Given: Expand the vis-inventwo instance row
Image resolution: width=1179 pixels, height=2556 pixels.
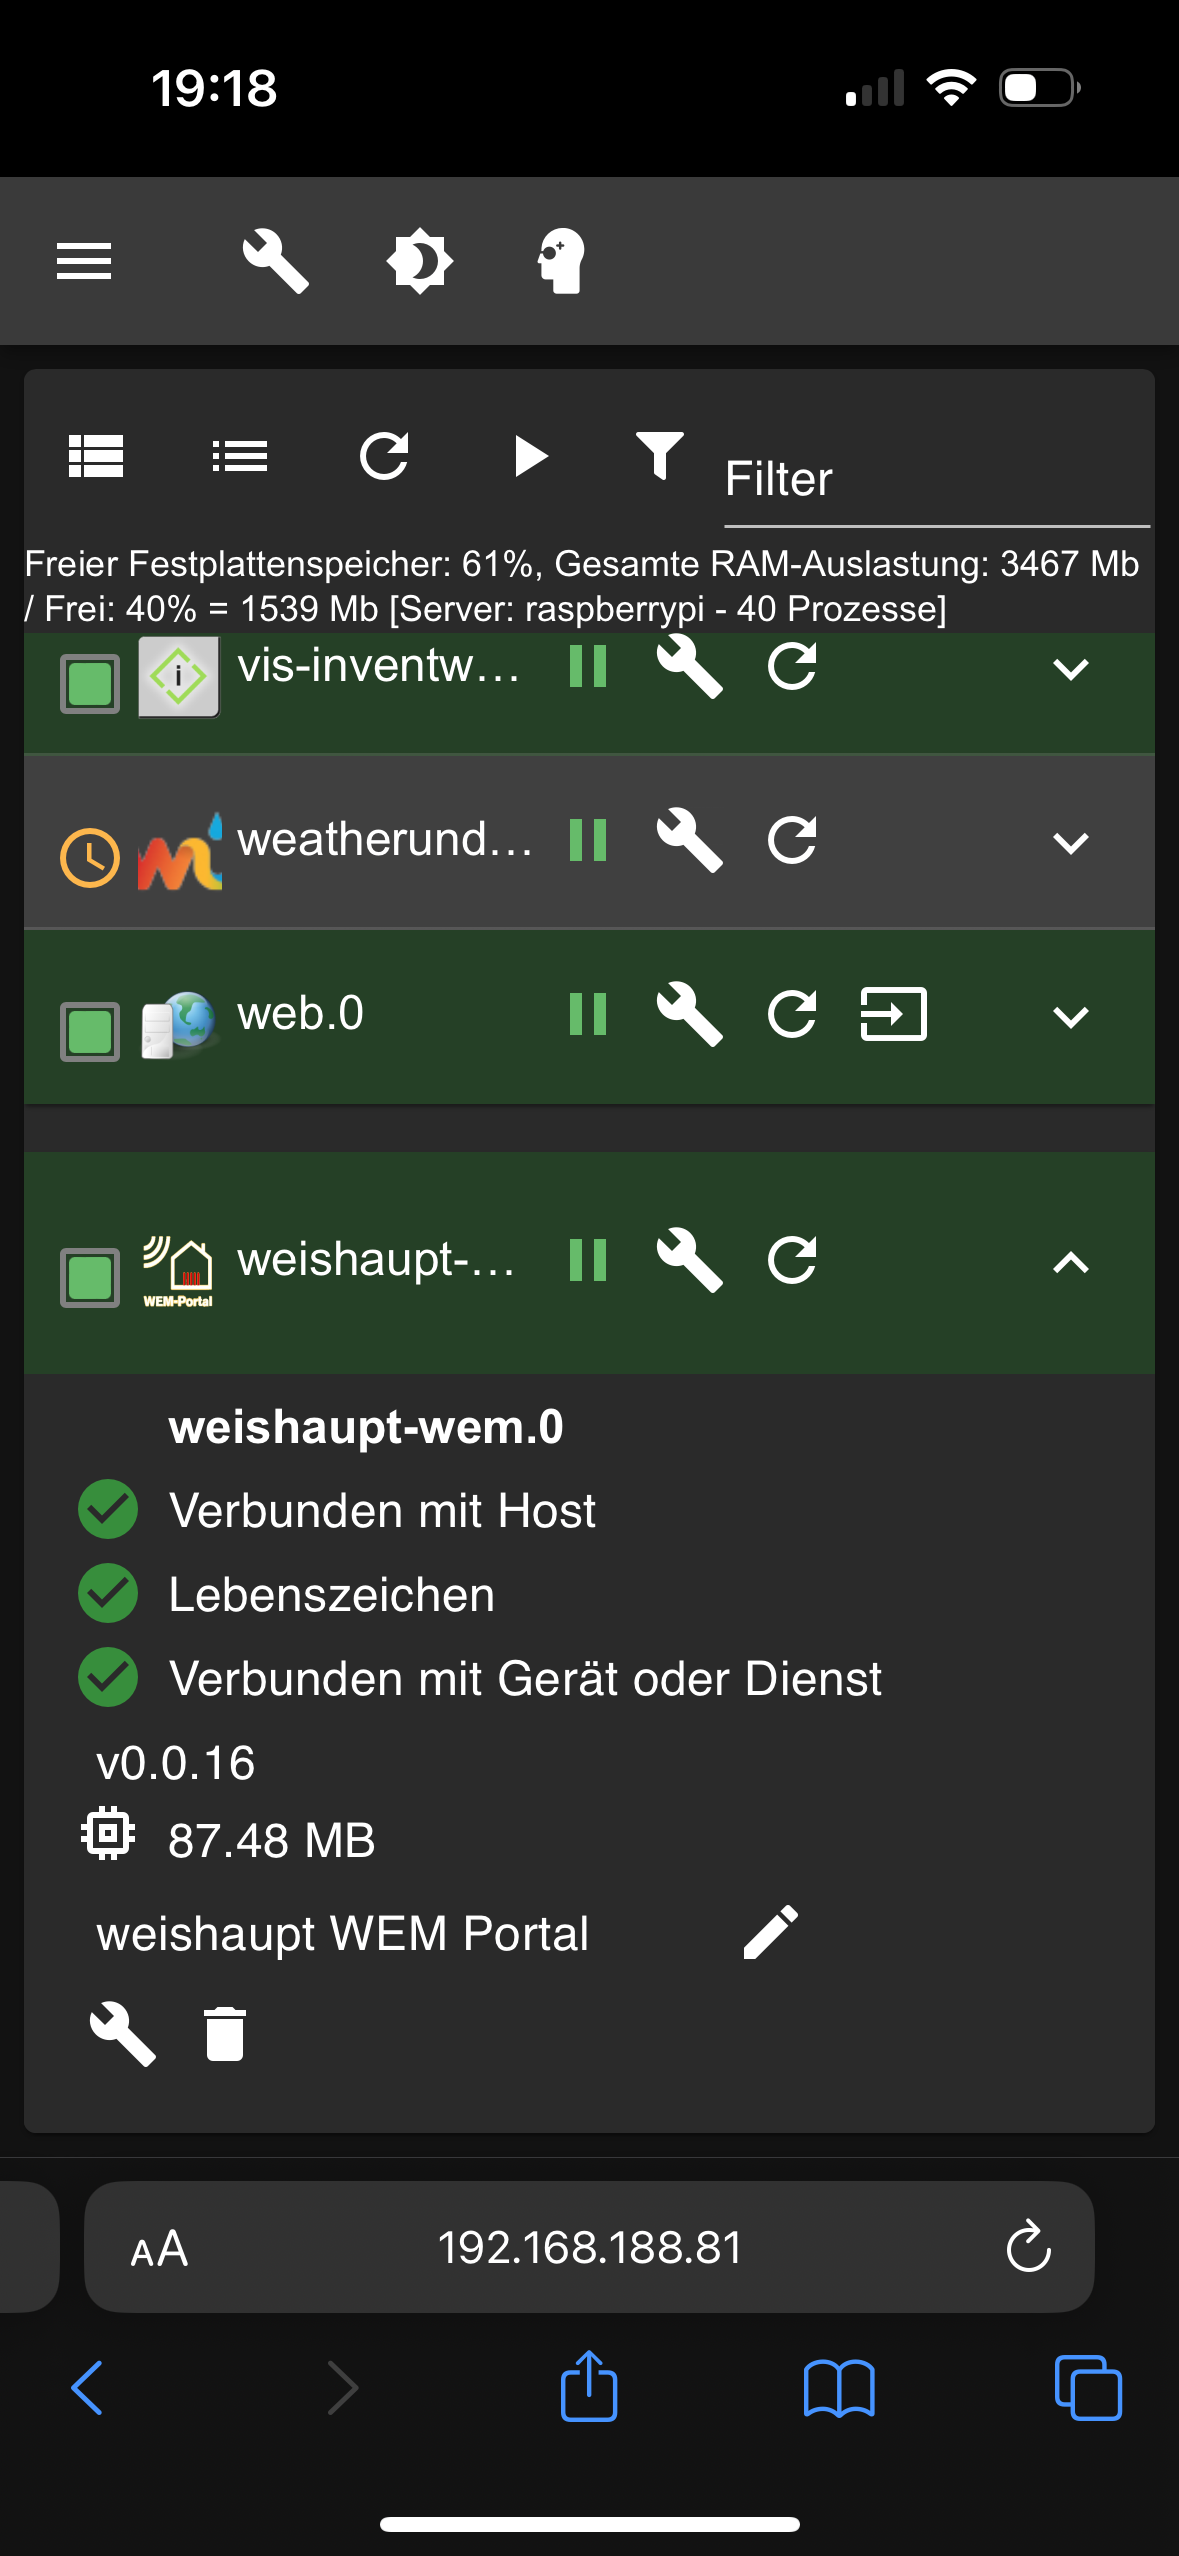Looking at the screenshot, I should 1071,669.
